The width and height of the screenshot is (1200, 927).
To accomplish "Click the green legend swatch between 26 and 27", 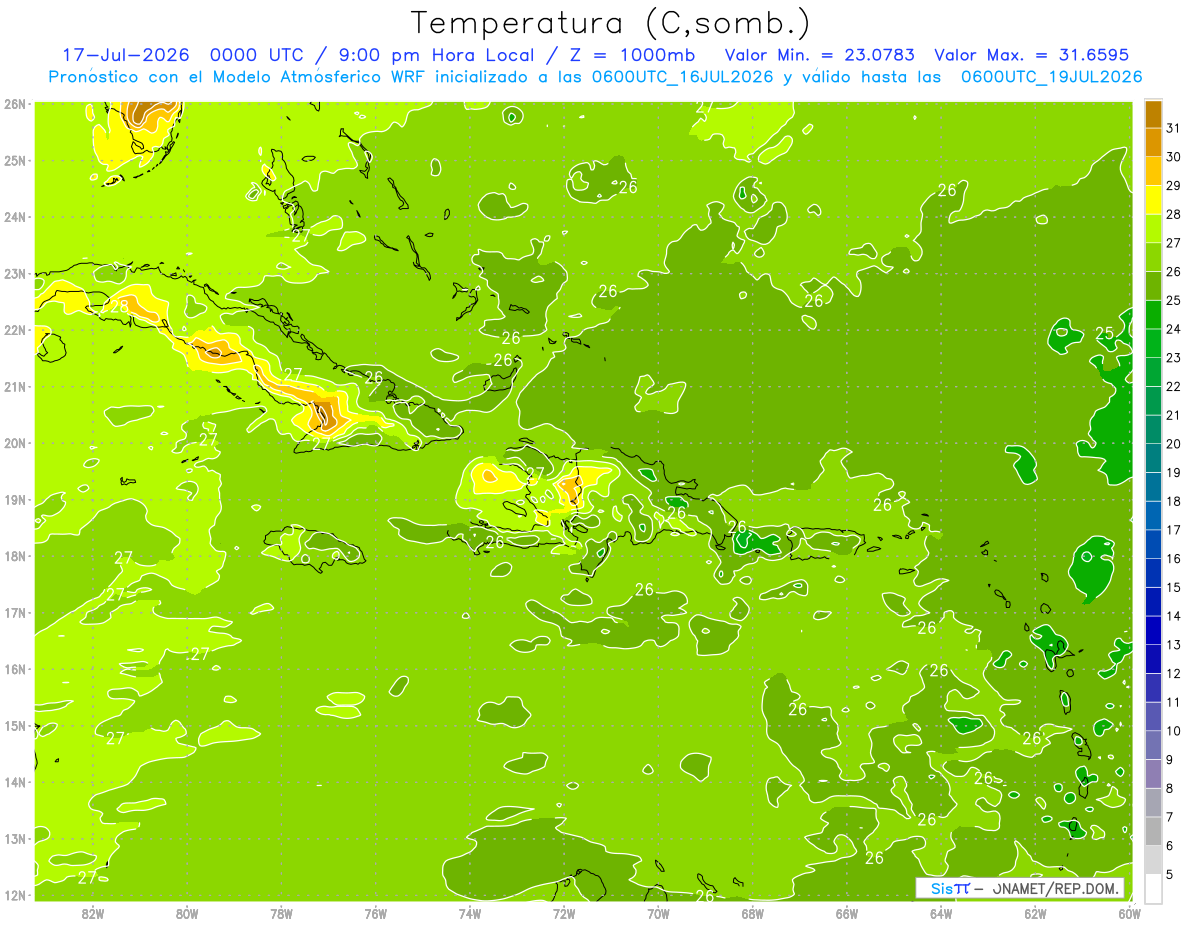I will pyautogui.click(x=1153, y=257).
